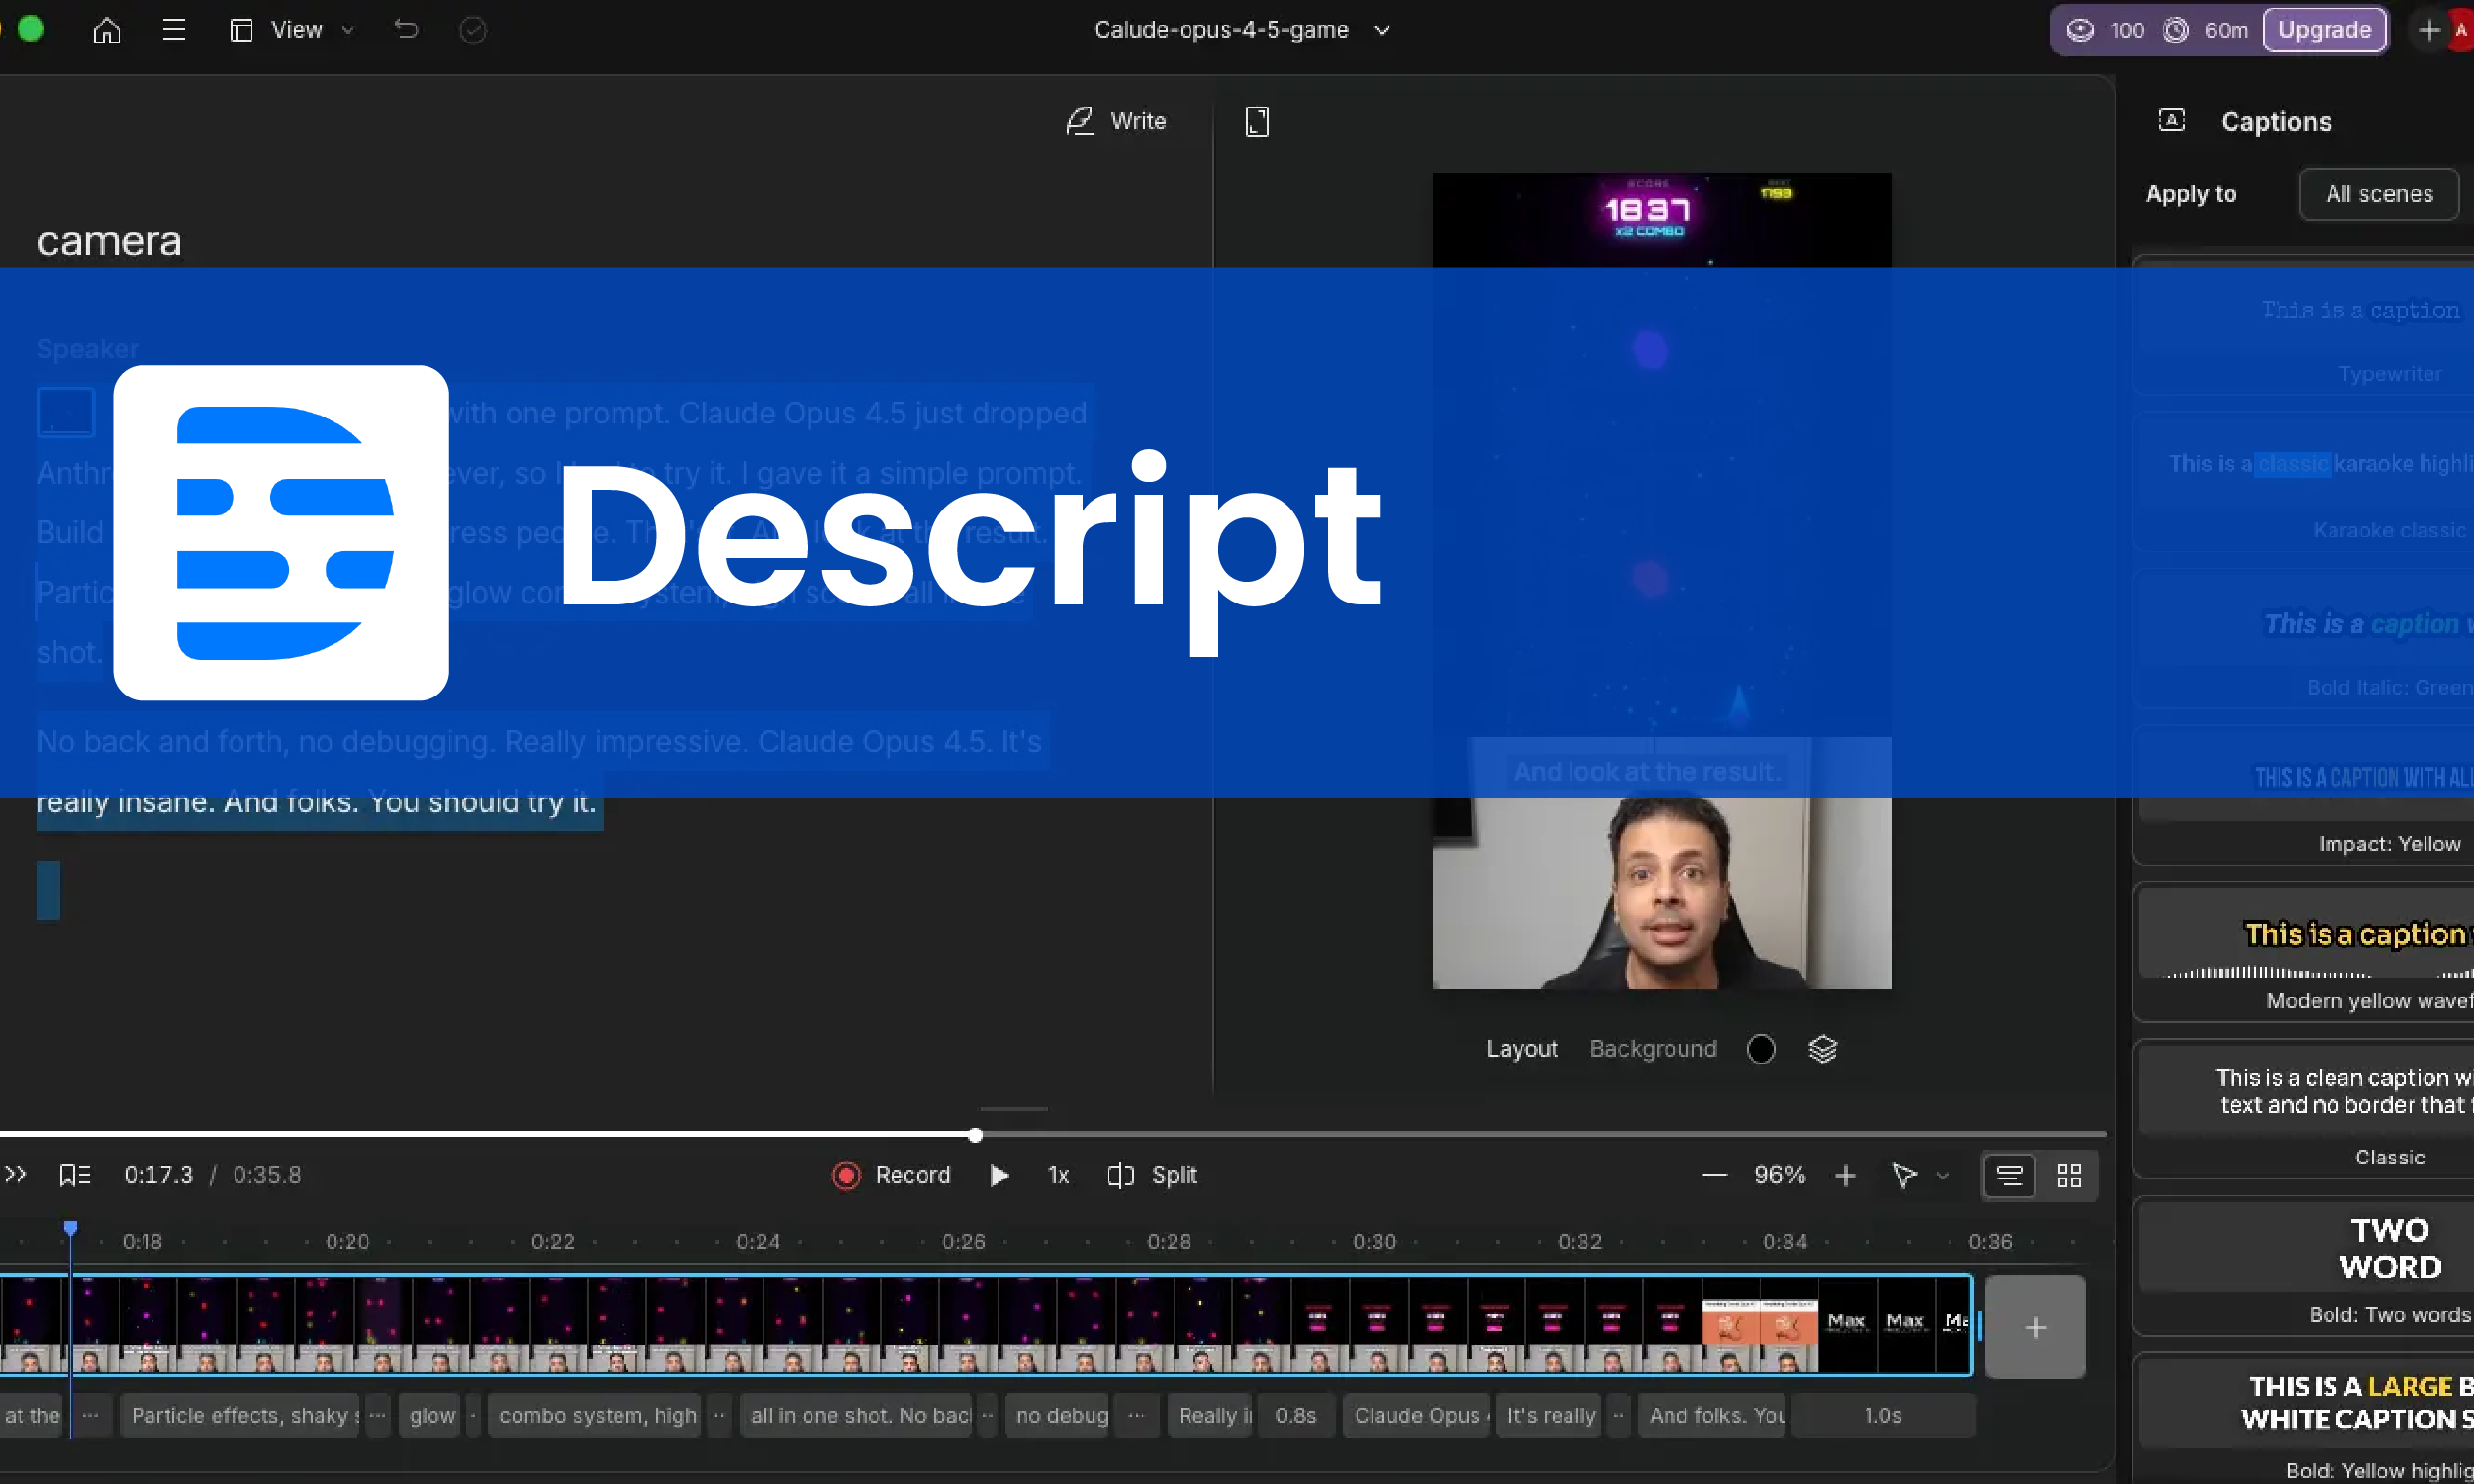
Task: Open the hamburger menu icon
Action: click(174, 30)
